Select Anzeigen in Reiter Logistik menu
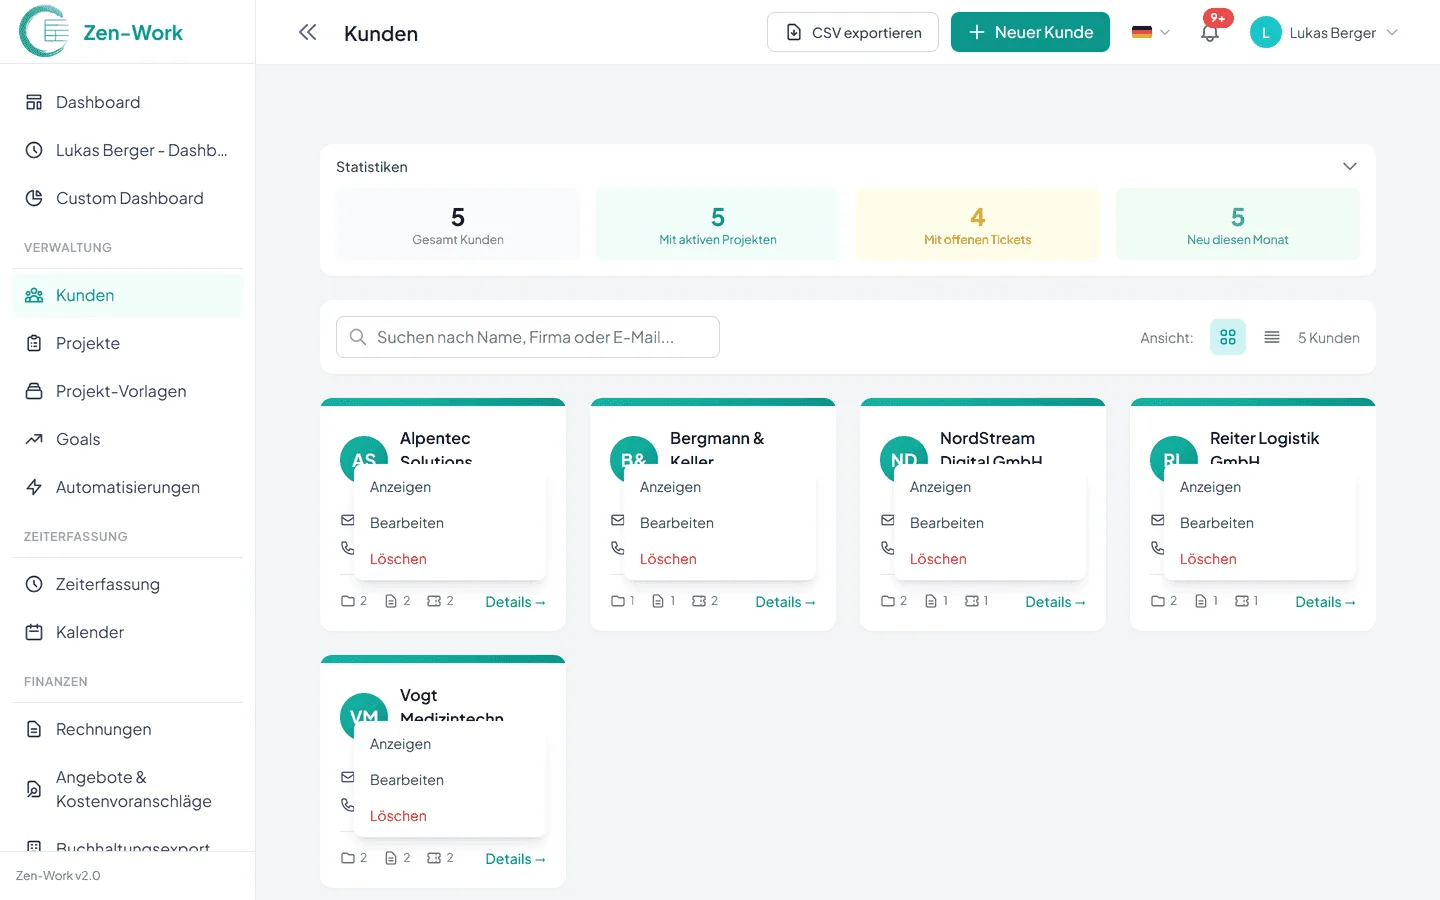This screenshot has width=1440, height=900. tap(1210, 487)
